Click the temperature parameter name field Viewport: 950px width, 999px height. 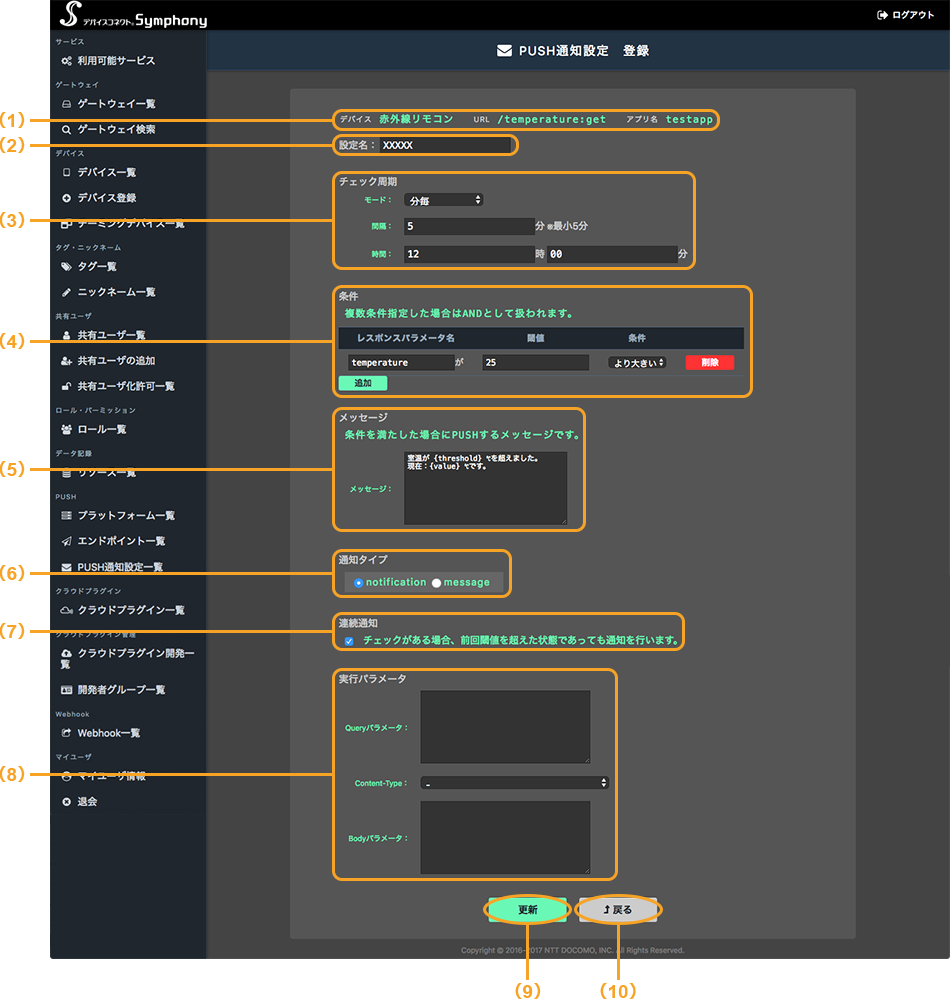(x=401, y=363)
